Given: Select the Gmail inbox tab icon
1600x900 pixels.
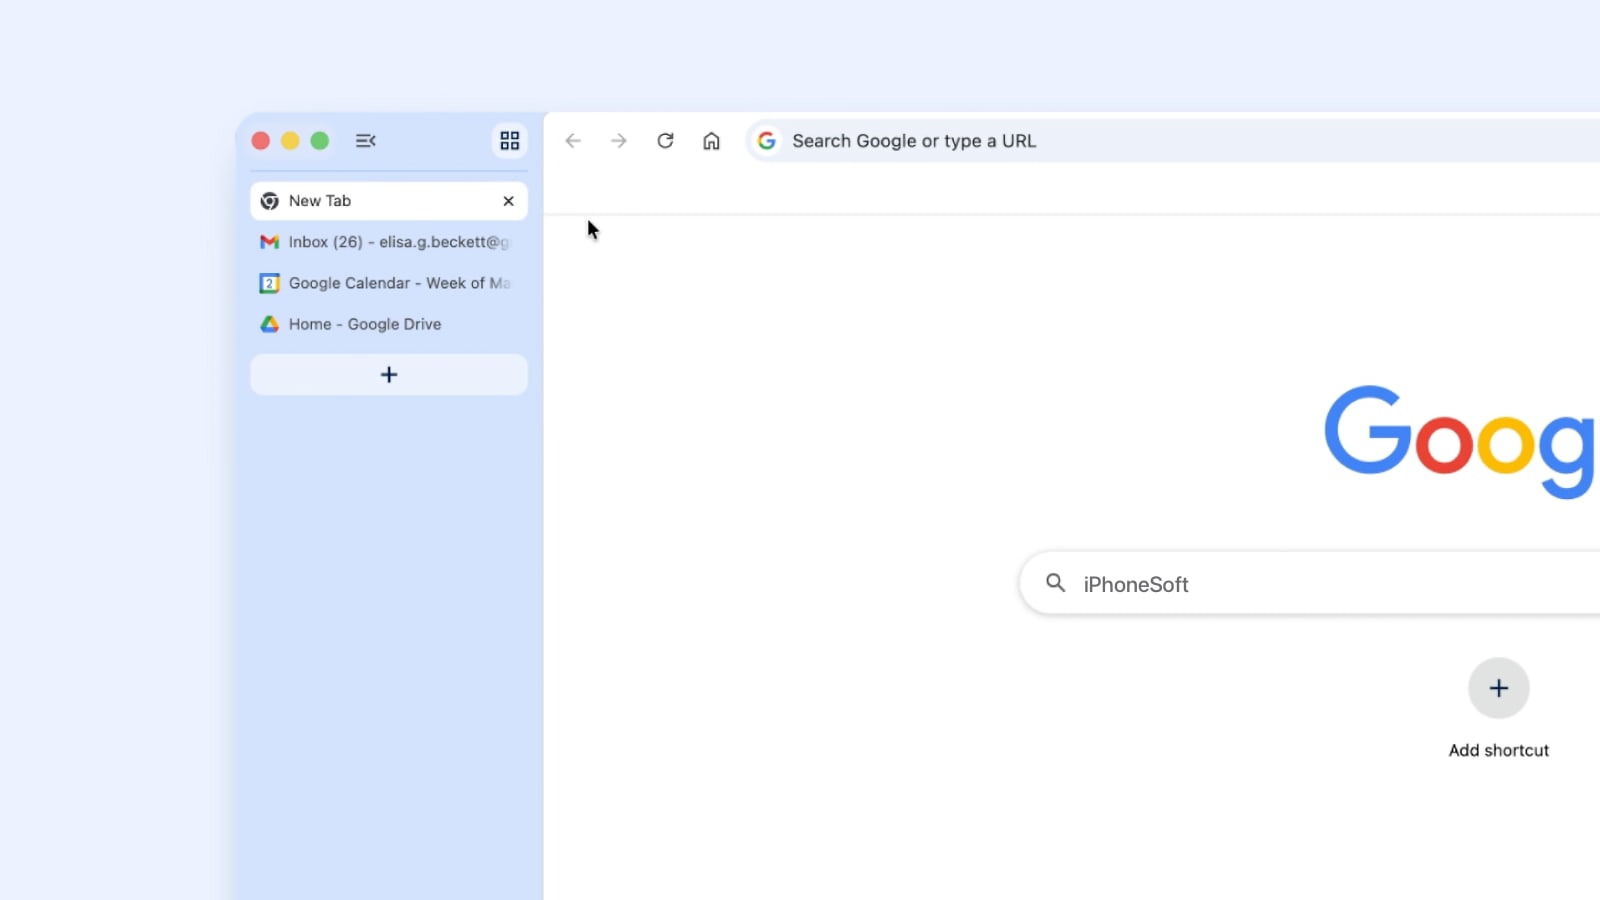Looking at the screenshot, I should coord(268,242).
